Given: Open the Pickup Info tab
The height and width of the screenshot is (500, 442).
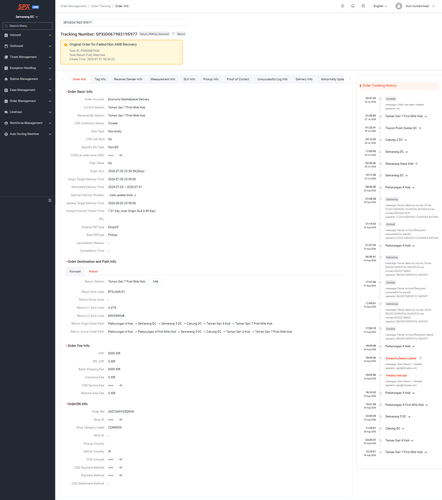Looking at the screenshot, I should pos(211,79).
